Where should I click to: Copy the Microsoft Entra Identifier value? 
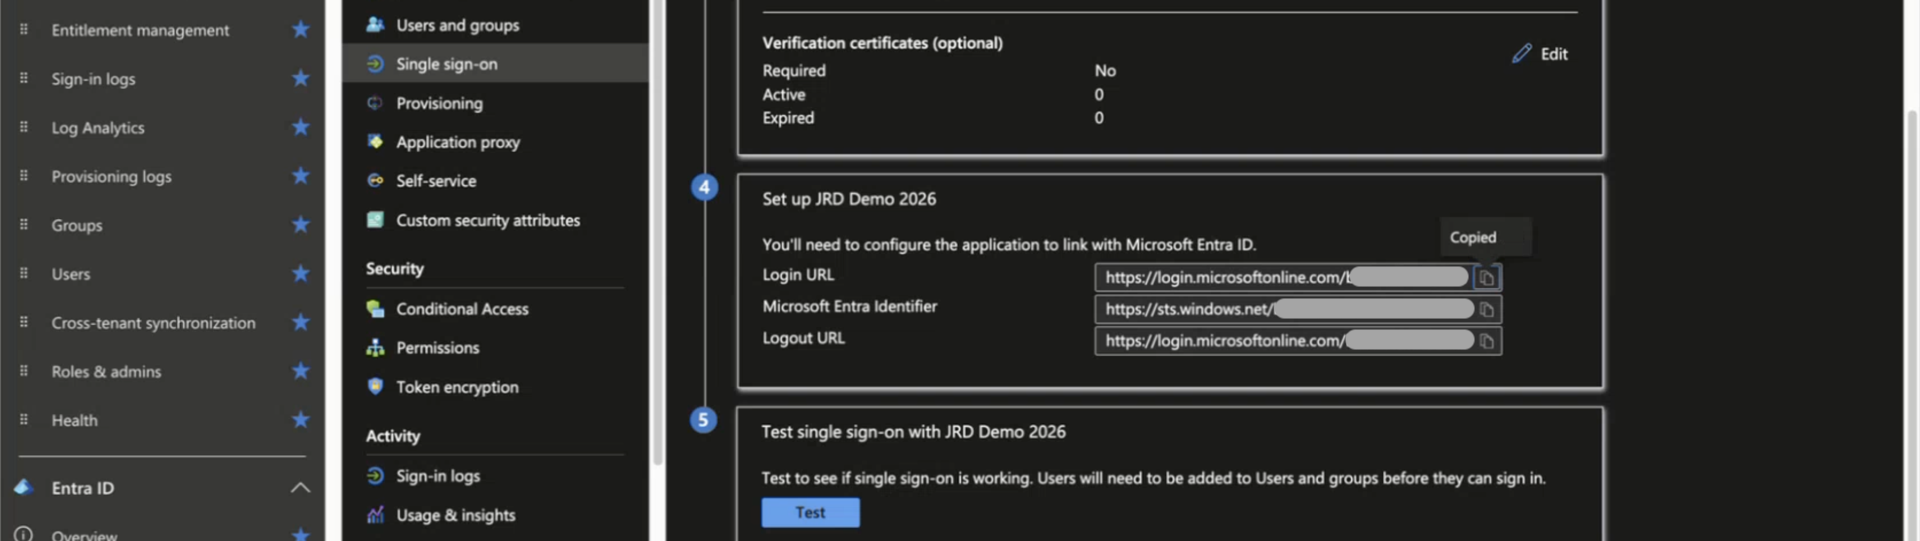[1487, 309]
